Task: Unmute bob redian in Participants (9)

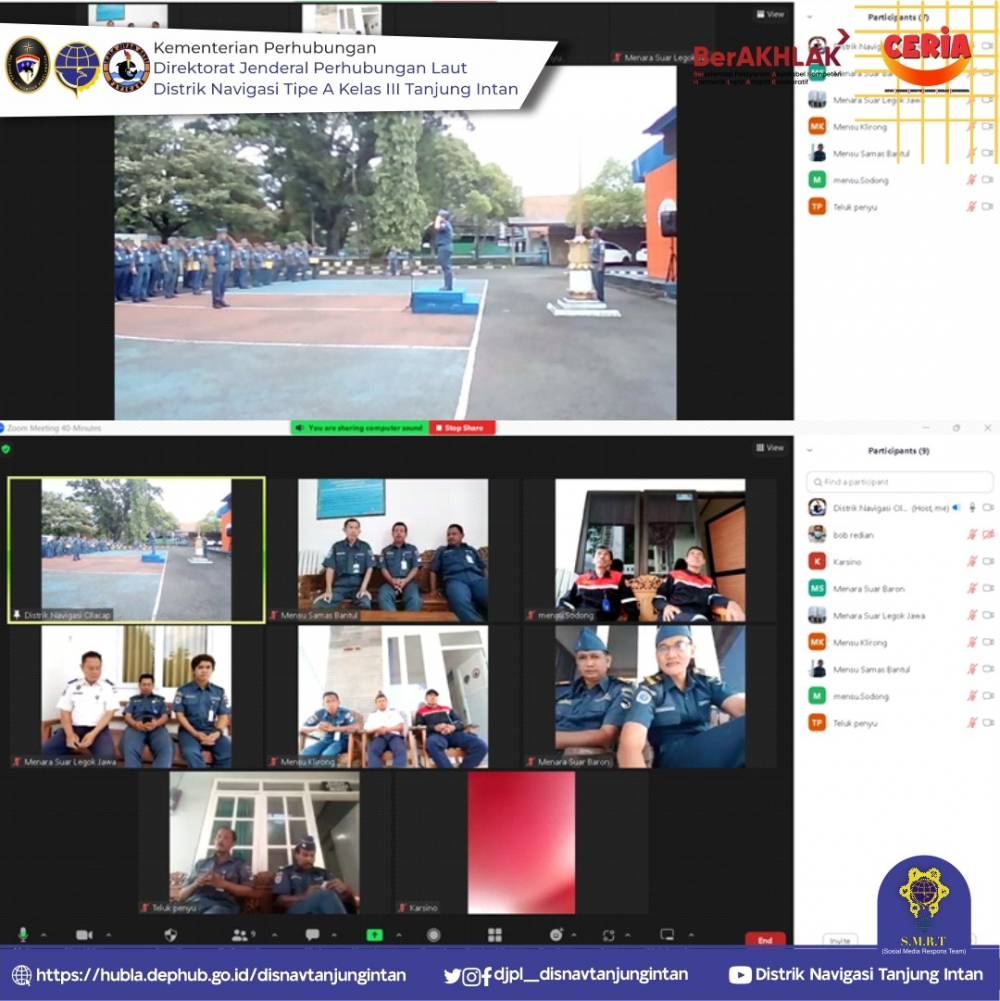Action: tap(972, 535)
